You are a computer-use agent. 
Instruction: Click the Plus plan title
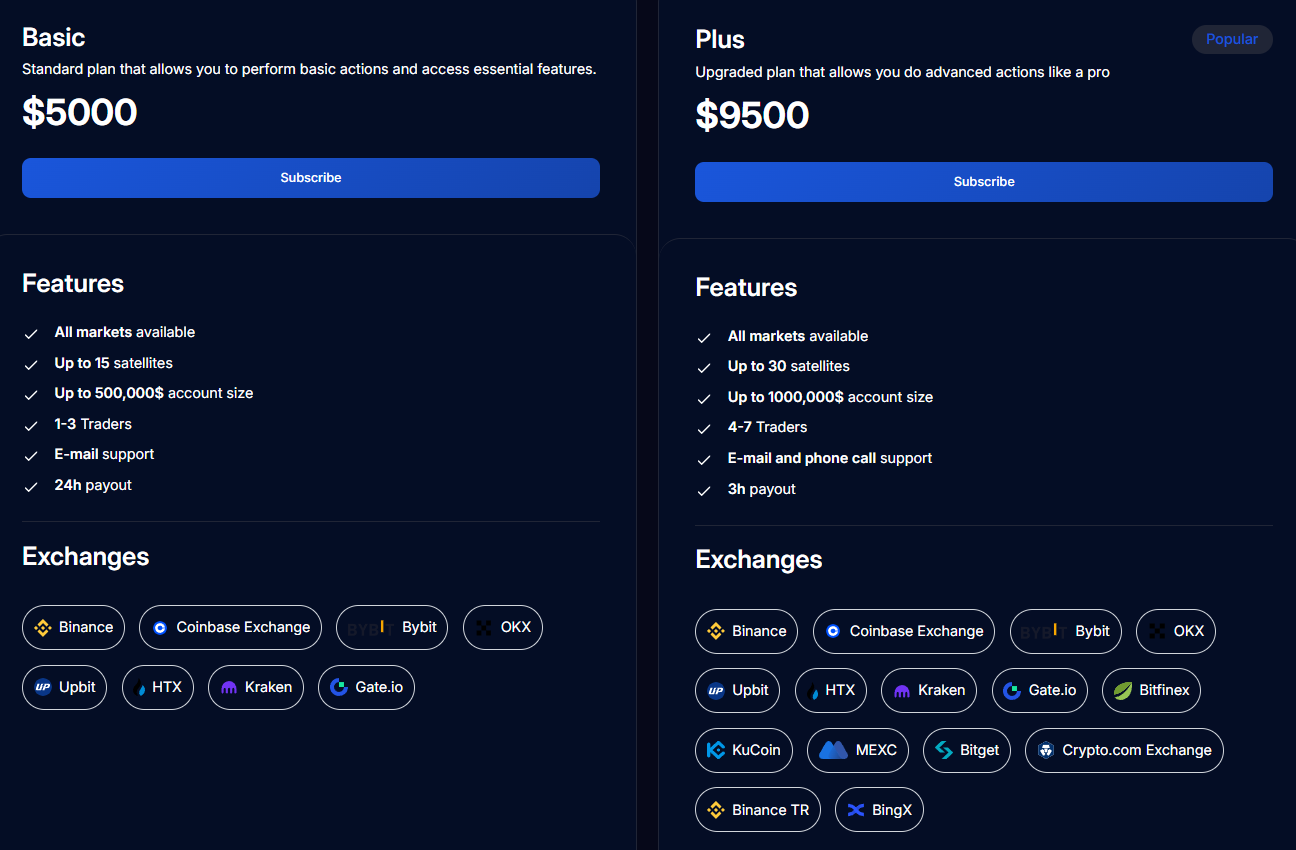pyautogui.click(x=720, y=40)
